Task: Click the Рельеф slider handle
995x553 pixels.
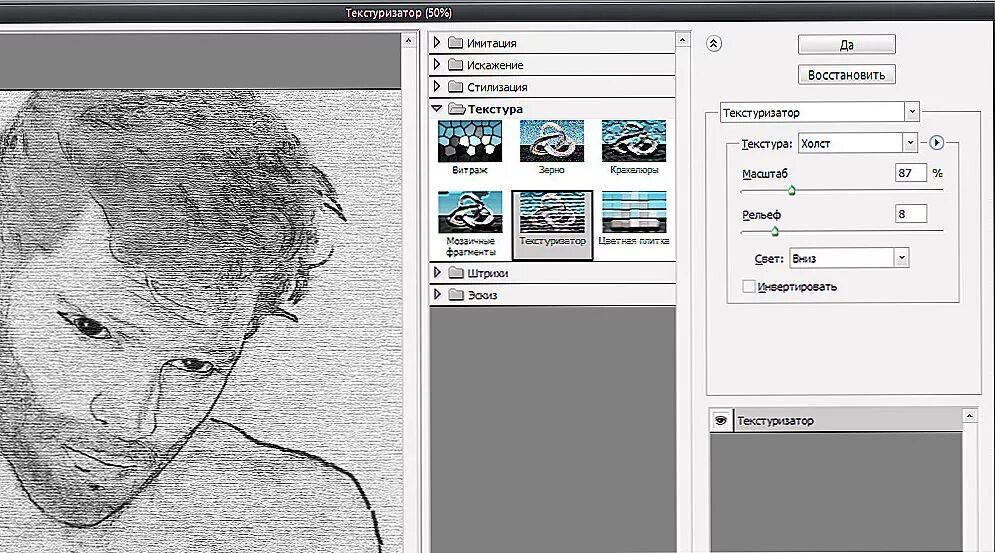Action: [774, 231]
